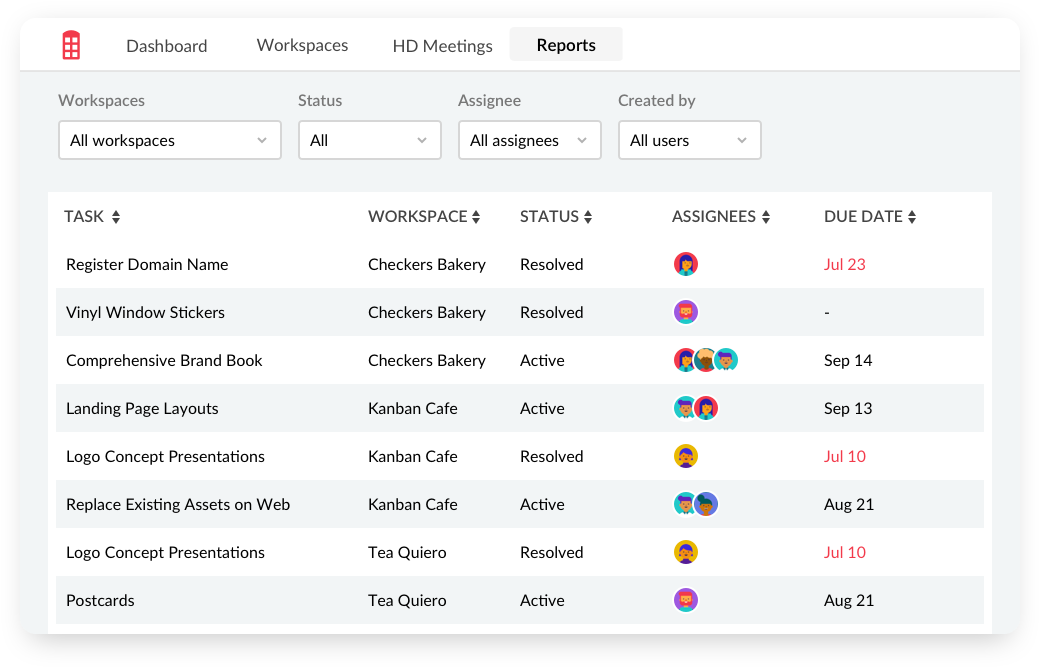Click the Replace Existing Assets on Web row
The image size is (1040, 668).
click(x=178, y=504)
